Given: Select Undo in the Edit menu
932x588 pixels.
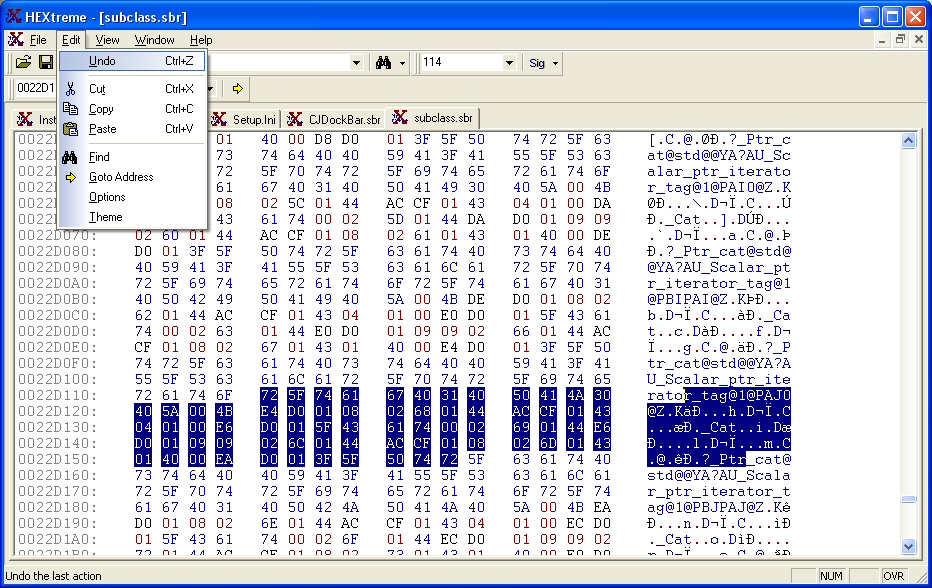Looking at the screenshot, I should [x=102, y=61].
